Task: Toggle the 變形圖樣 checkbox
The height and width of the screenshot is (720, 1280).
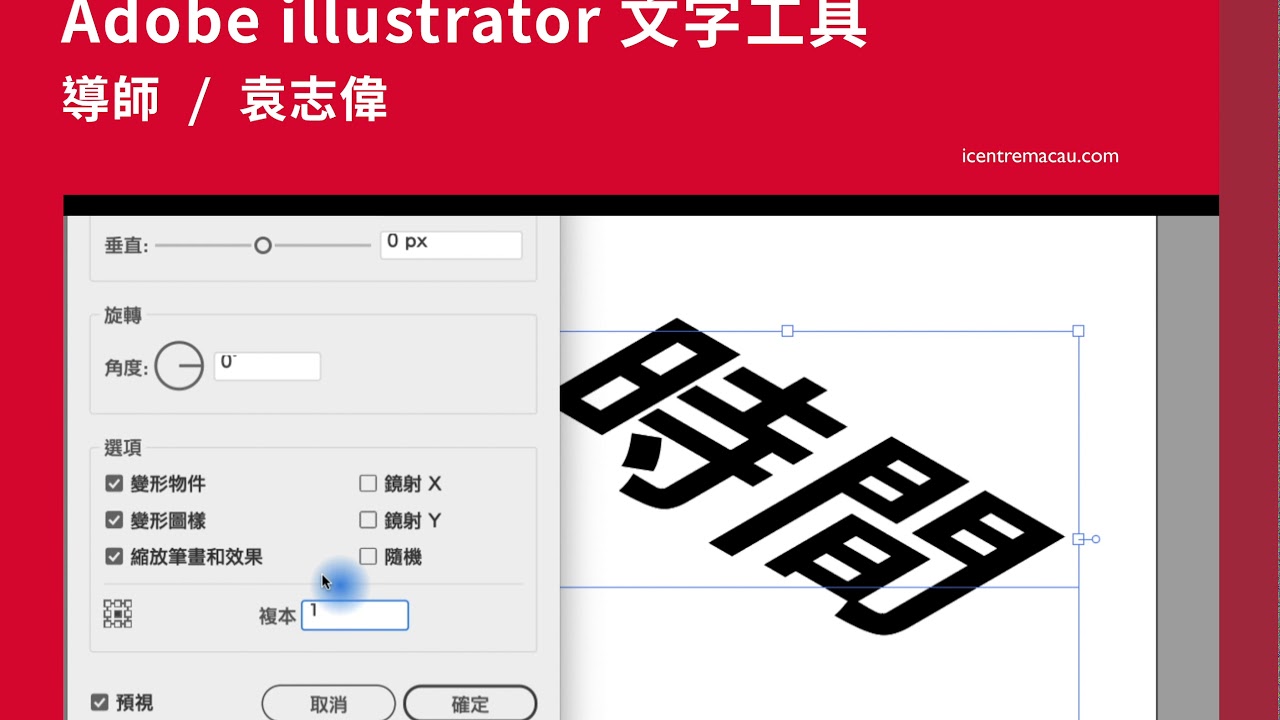Action: click(x=114, y=520)
